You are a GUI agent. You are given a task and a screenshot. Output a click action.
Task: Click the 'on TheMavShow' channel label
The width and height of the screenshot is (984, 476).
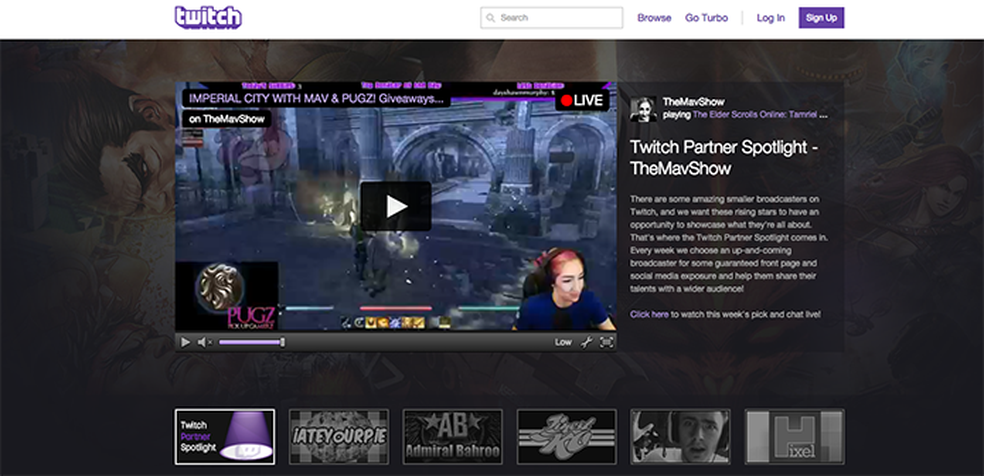click(x=227, y=119)
